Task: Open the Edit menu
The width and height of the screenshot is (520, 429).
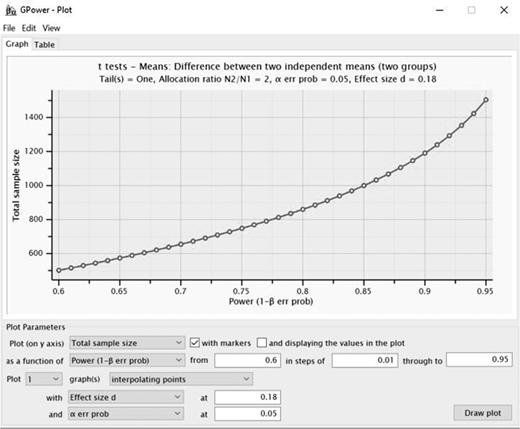Action: tap(29, 28)
